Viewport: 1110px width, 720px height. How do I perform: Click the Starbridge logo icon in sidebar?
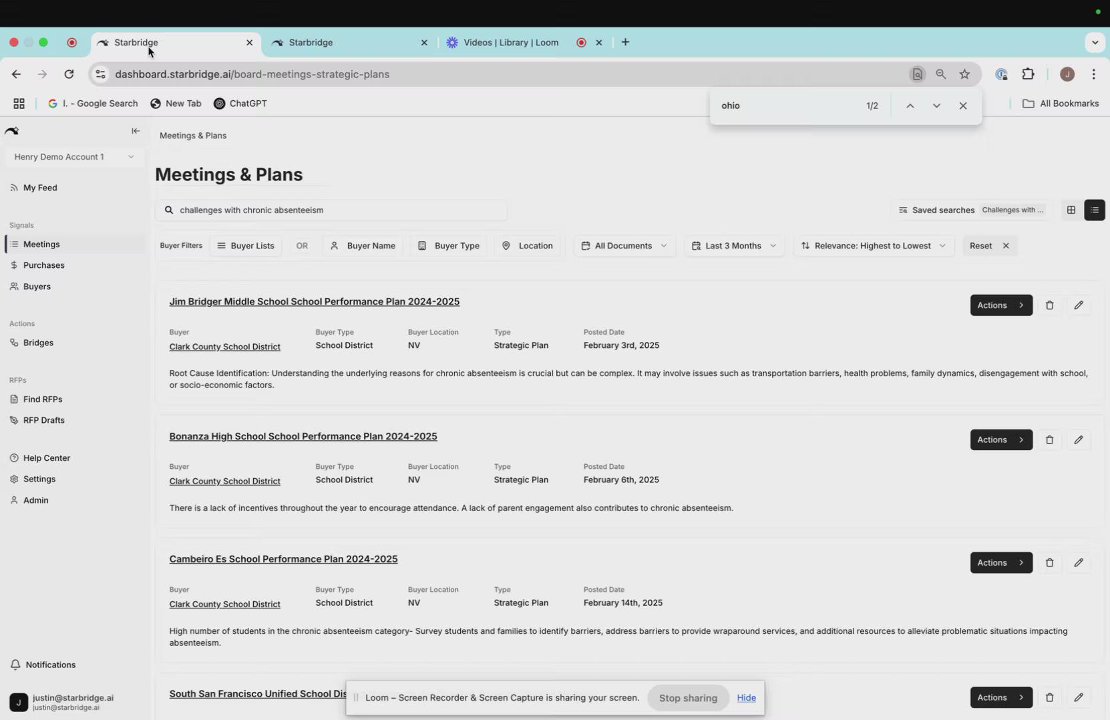pyautogui.click(x=11, y=131)
